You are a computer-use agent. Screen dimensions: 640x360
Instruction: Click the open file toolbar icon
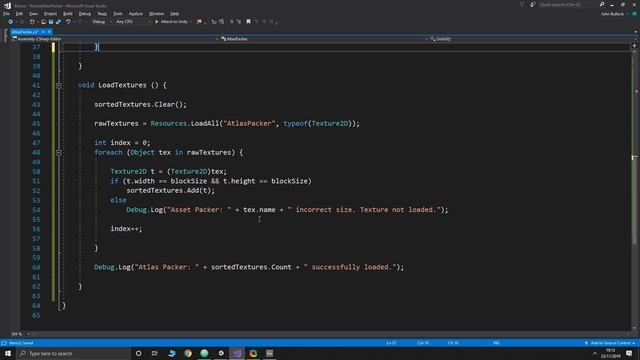[x=43, y=22]
